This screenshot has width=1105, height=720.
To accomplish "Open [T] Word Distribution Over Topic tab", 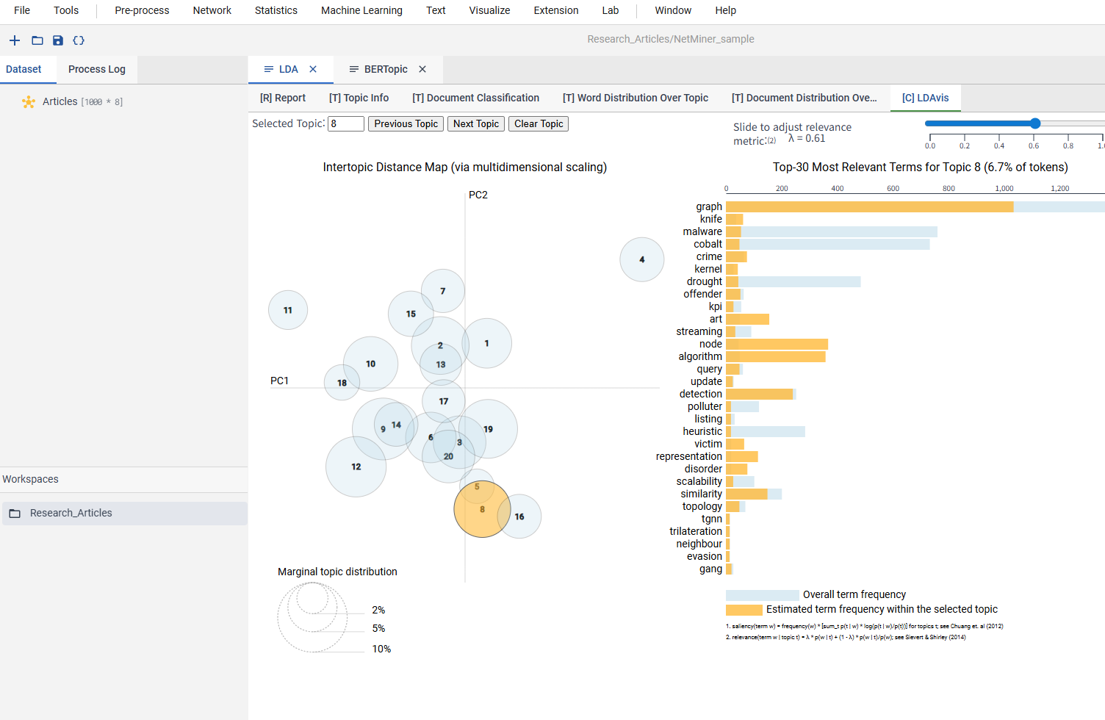I will pos(635,98).
